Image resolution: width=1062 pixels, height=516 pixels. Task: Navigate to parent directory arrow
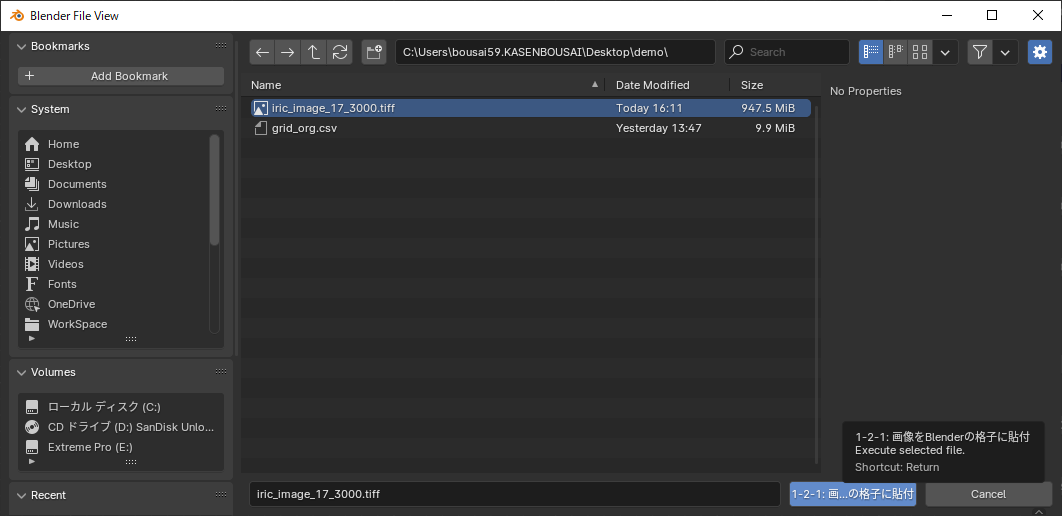click(314, 52)
